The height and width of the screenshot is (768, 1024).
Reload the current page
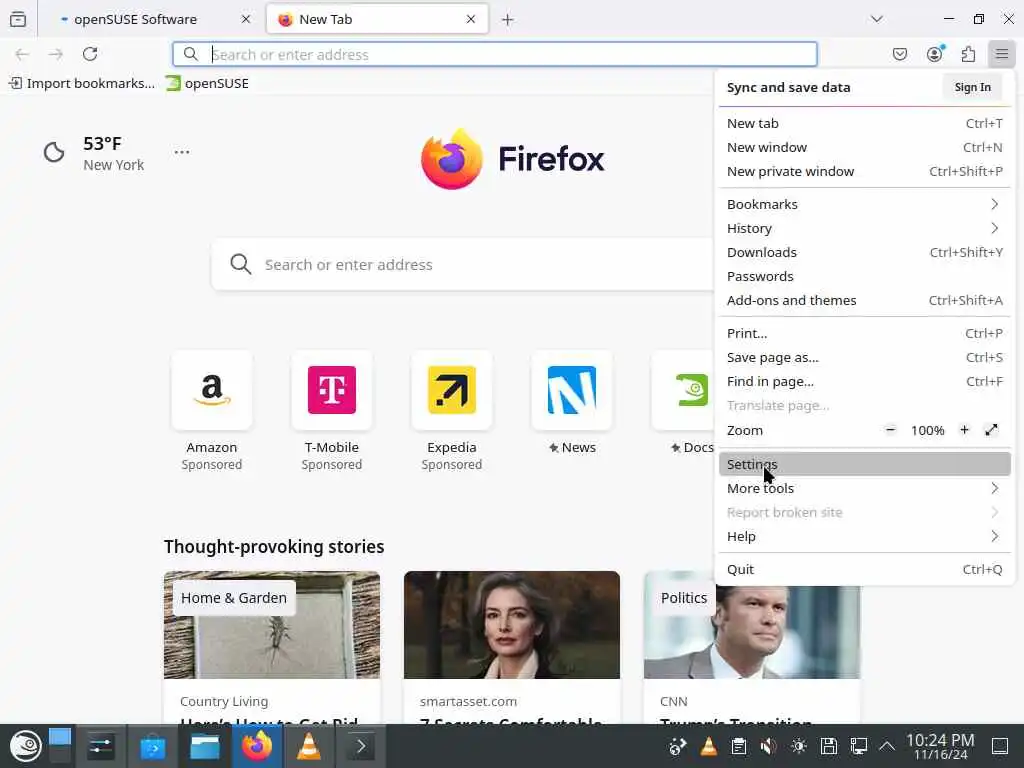(x=90, y=54)
